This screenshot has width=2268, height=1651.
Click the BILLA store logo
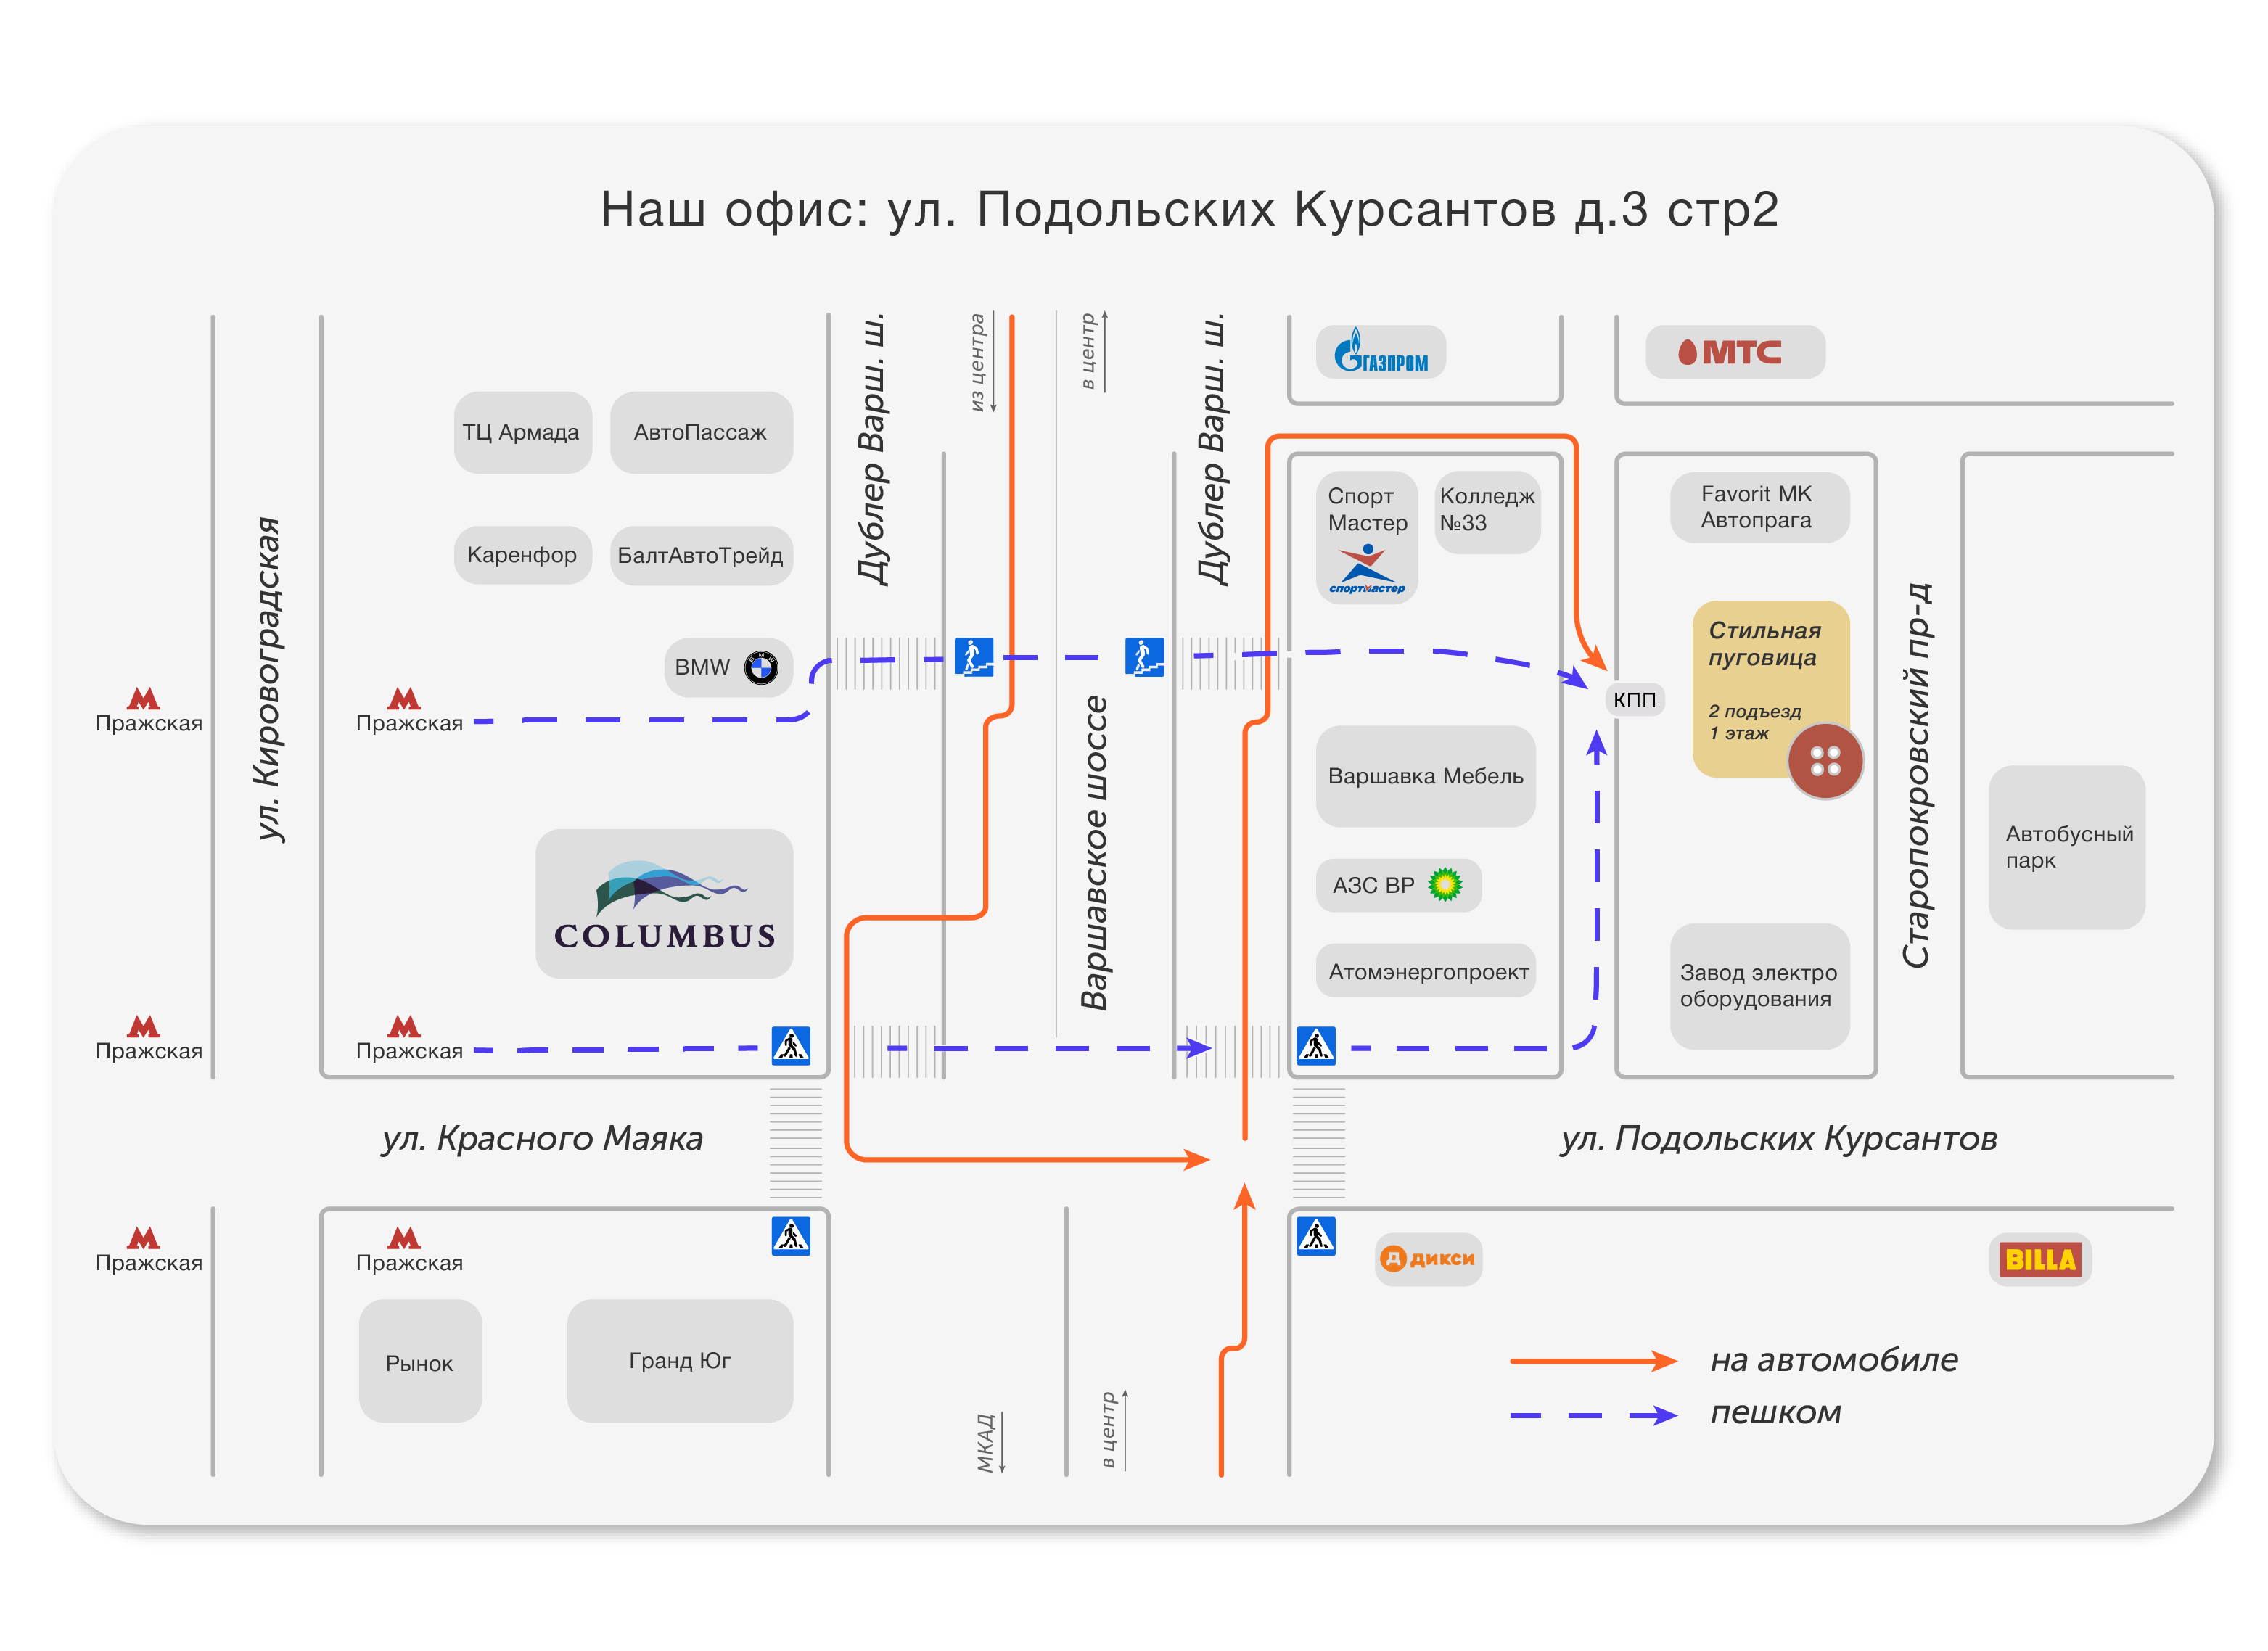(2040, 1259)
